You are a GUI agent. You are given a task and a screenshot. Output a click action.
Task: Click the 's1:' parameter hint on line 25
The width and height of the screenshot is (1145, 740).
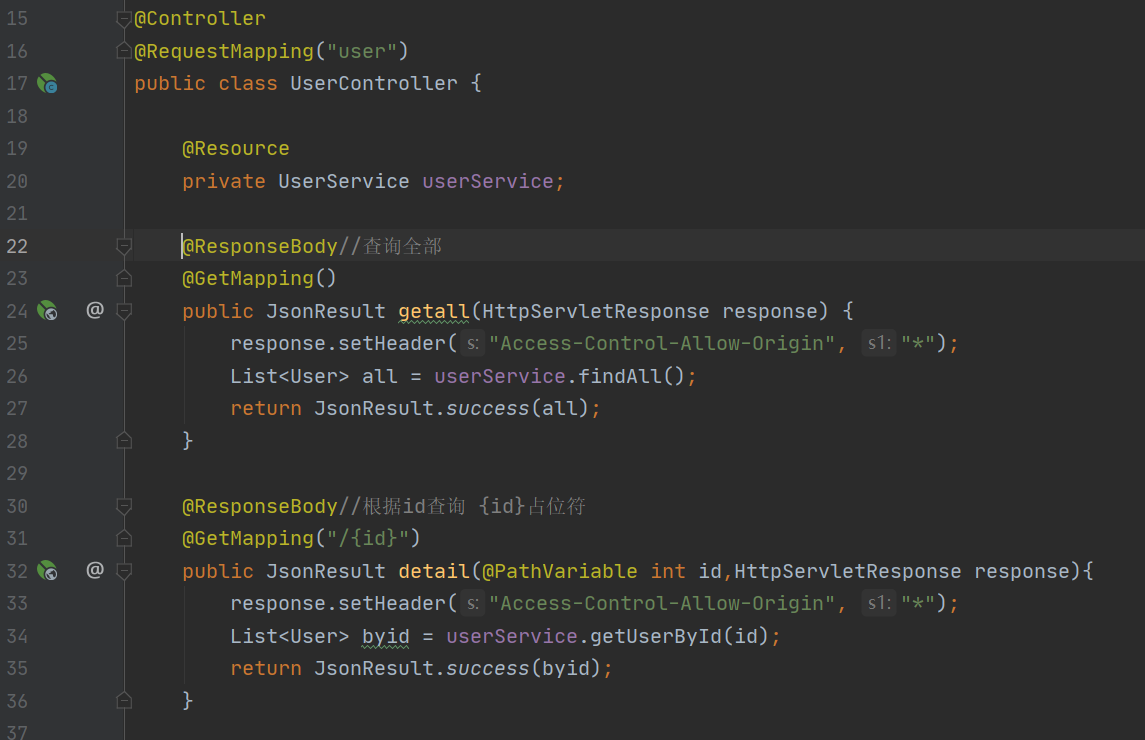pos(878,344)
